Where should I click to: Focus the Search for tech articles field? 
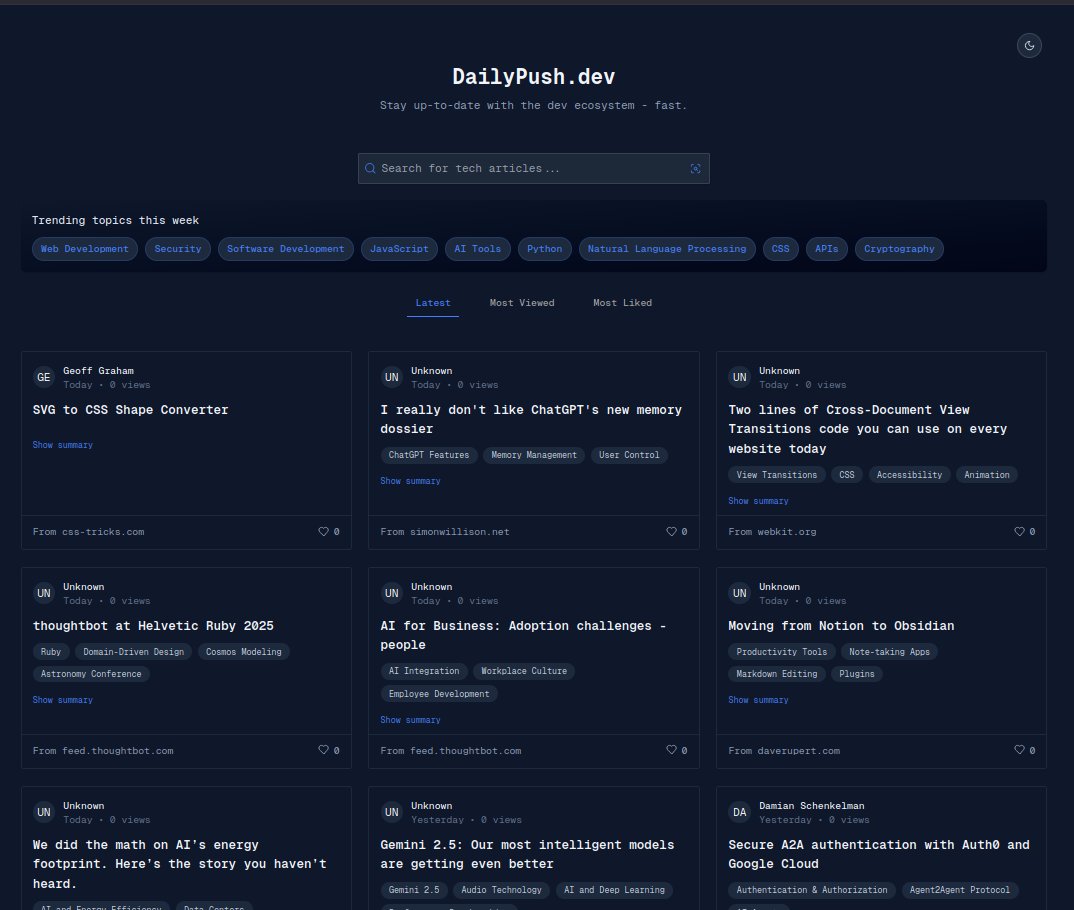point(534,168)
